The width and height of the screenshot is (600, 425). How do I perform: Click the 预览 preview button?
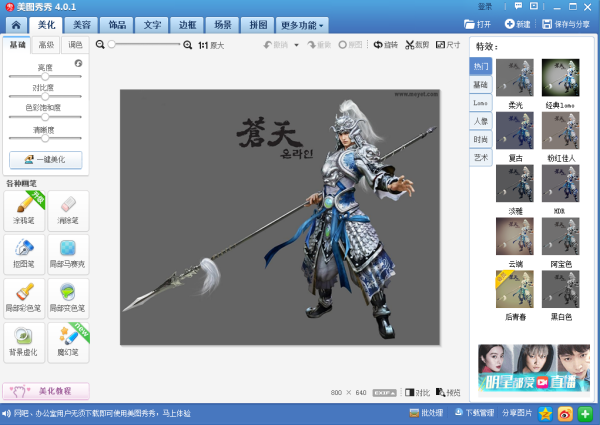448,392
